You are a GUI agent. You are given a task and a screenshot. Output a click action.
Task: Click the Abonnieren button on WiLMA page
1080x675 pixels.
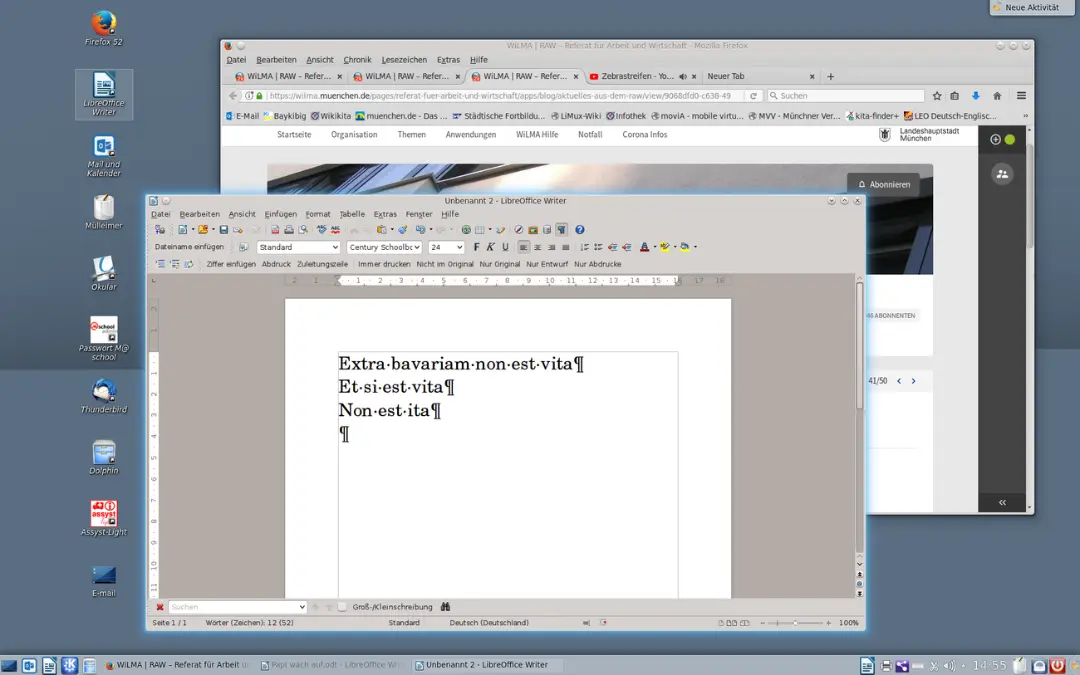click(883, 185)
